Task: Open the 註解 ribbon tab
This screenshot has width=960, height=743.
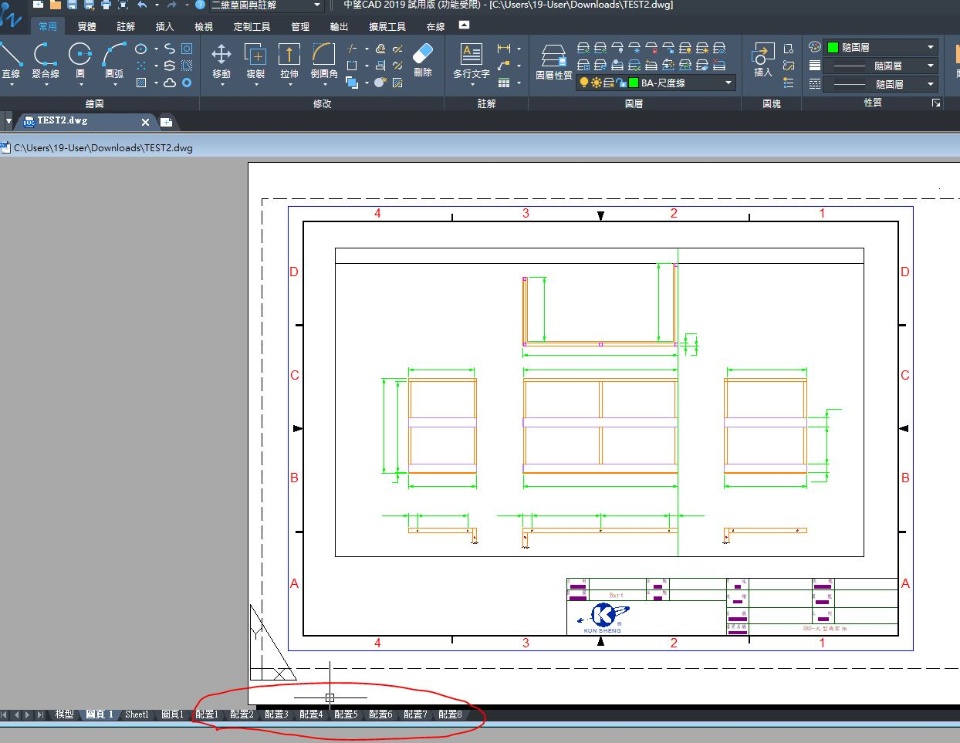Action: tap(126, 26)
